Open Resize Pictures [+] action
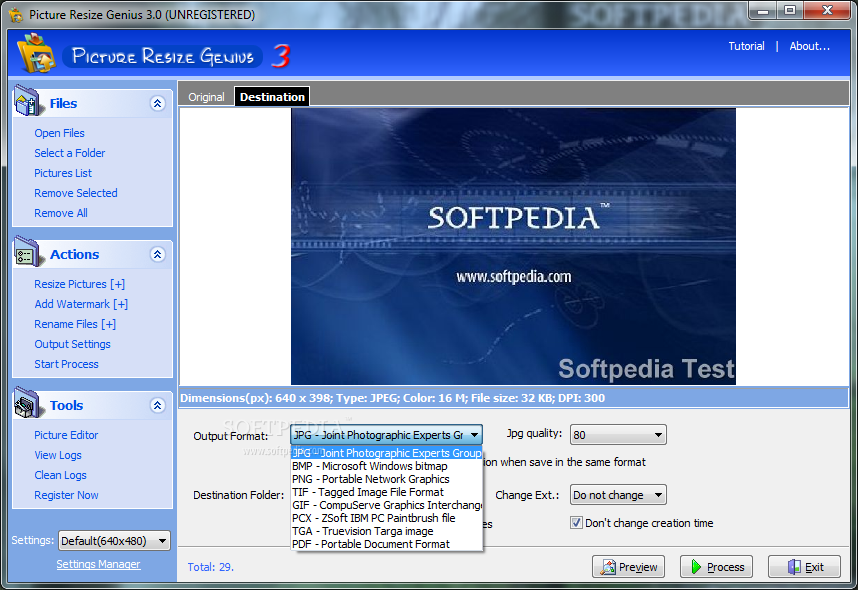Screen dimensions: 858x590 79,285
